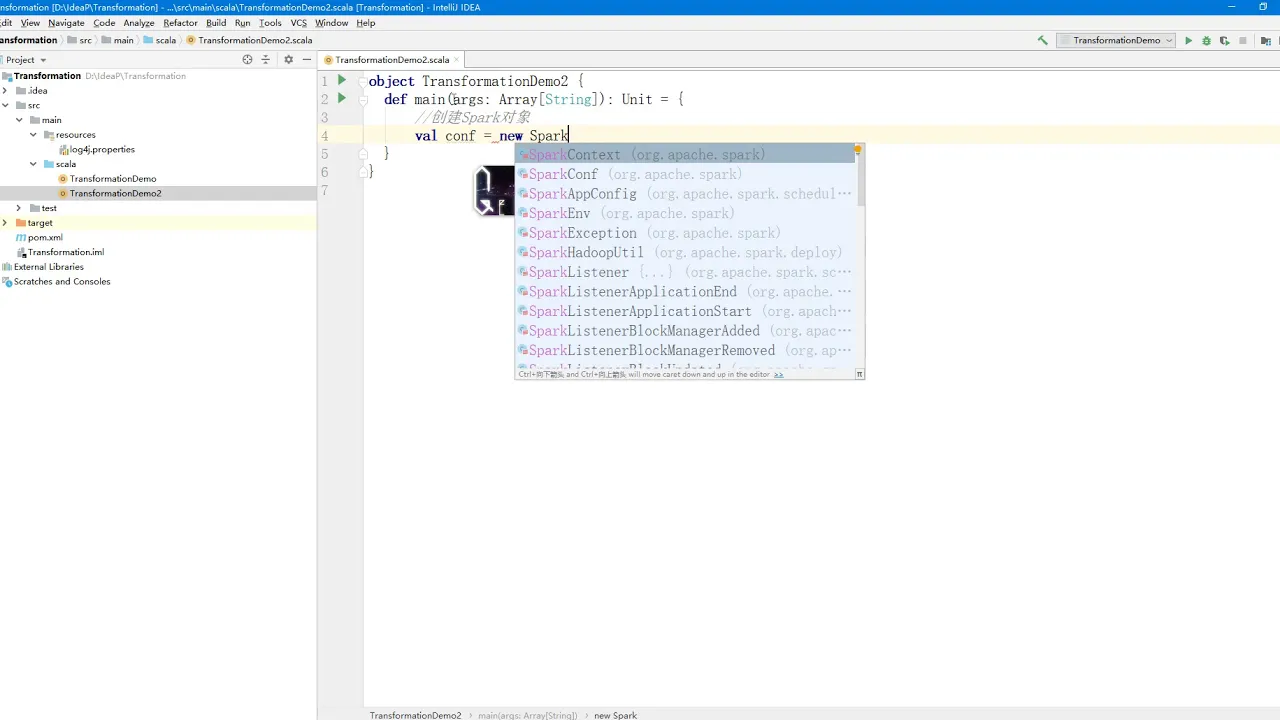Open Project Structure icon in top toolbar
The image size is (1280, 720).
click(x=1266, y=41)
